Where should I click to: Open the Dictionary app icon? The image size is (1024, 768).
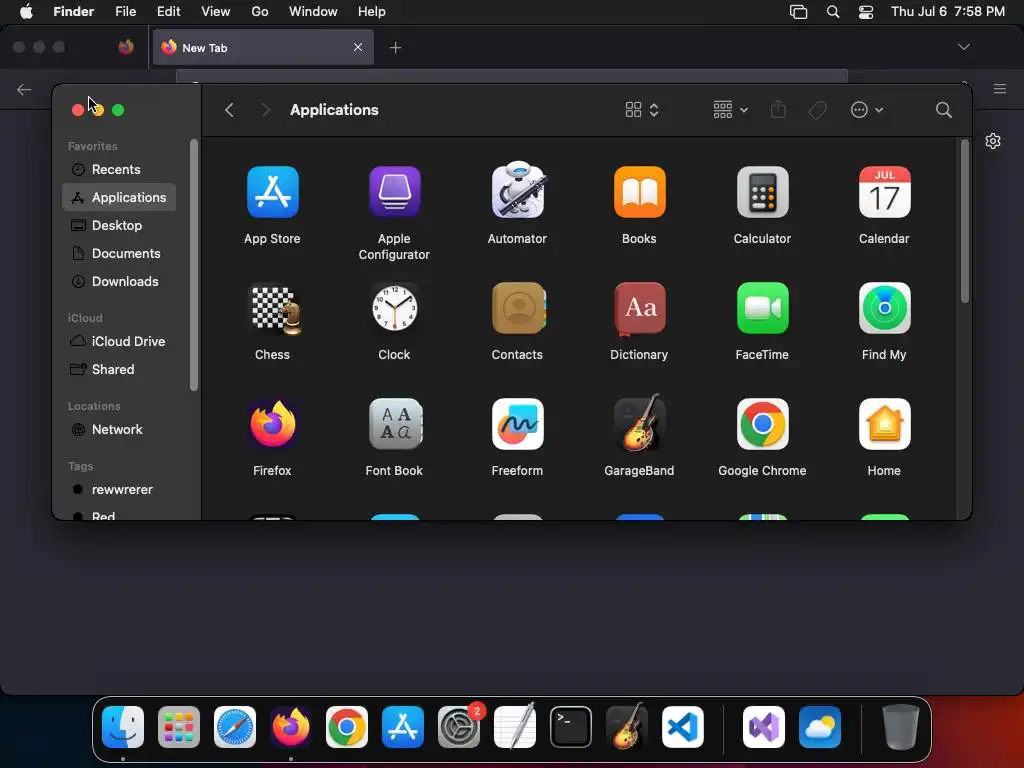(639, 308)
